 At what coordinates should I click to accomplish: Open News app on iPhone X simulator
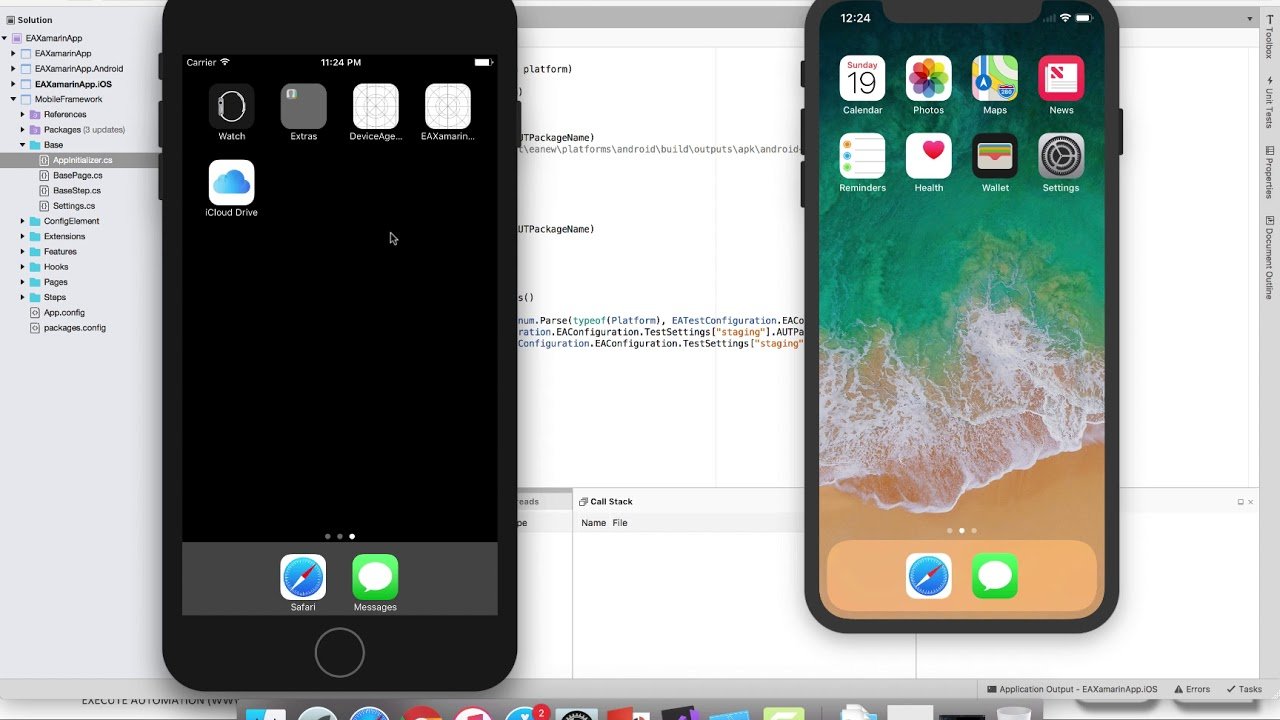tap(1061, 78)
